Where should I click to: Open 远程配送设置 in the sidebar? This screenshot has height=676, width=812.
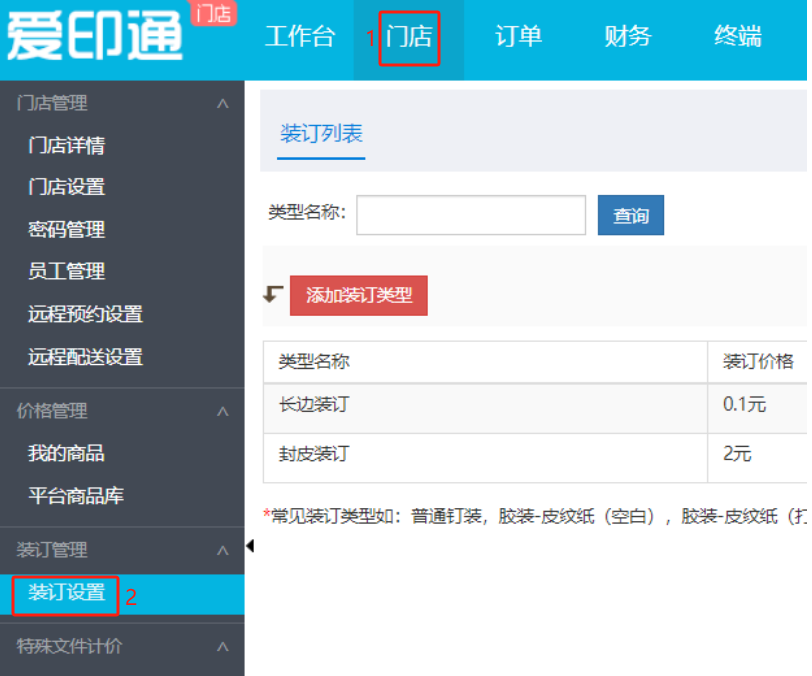click(85, 357)
